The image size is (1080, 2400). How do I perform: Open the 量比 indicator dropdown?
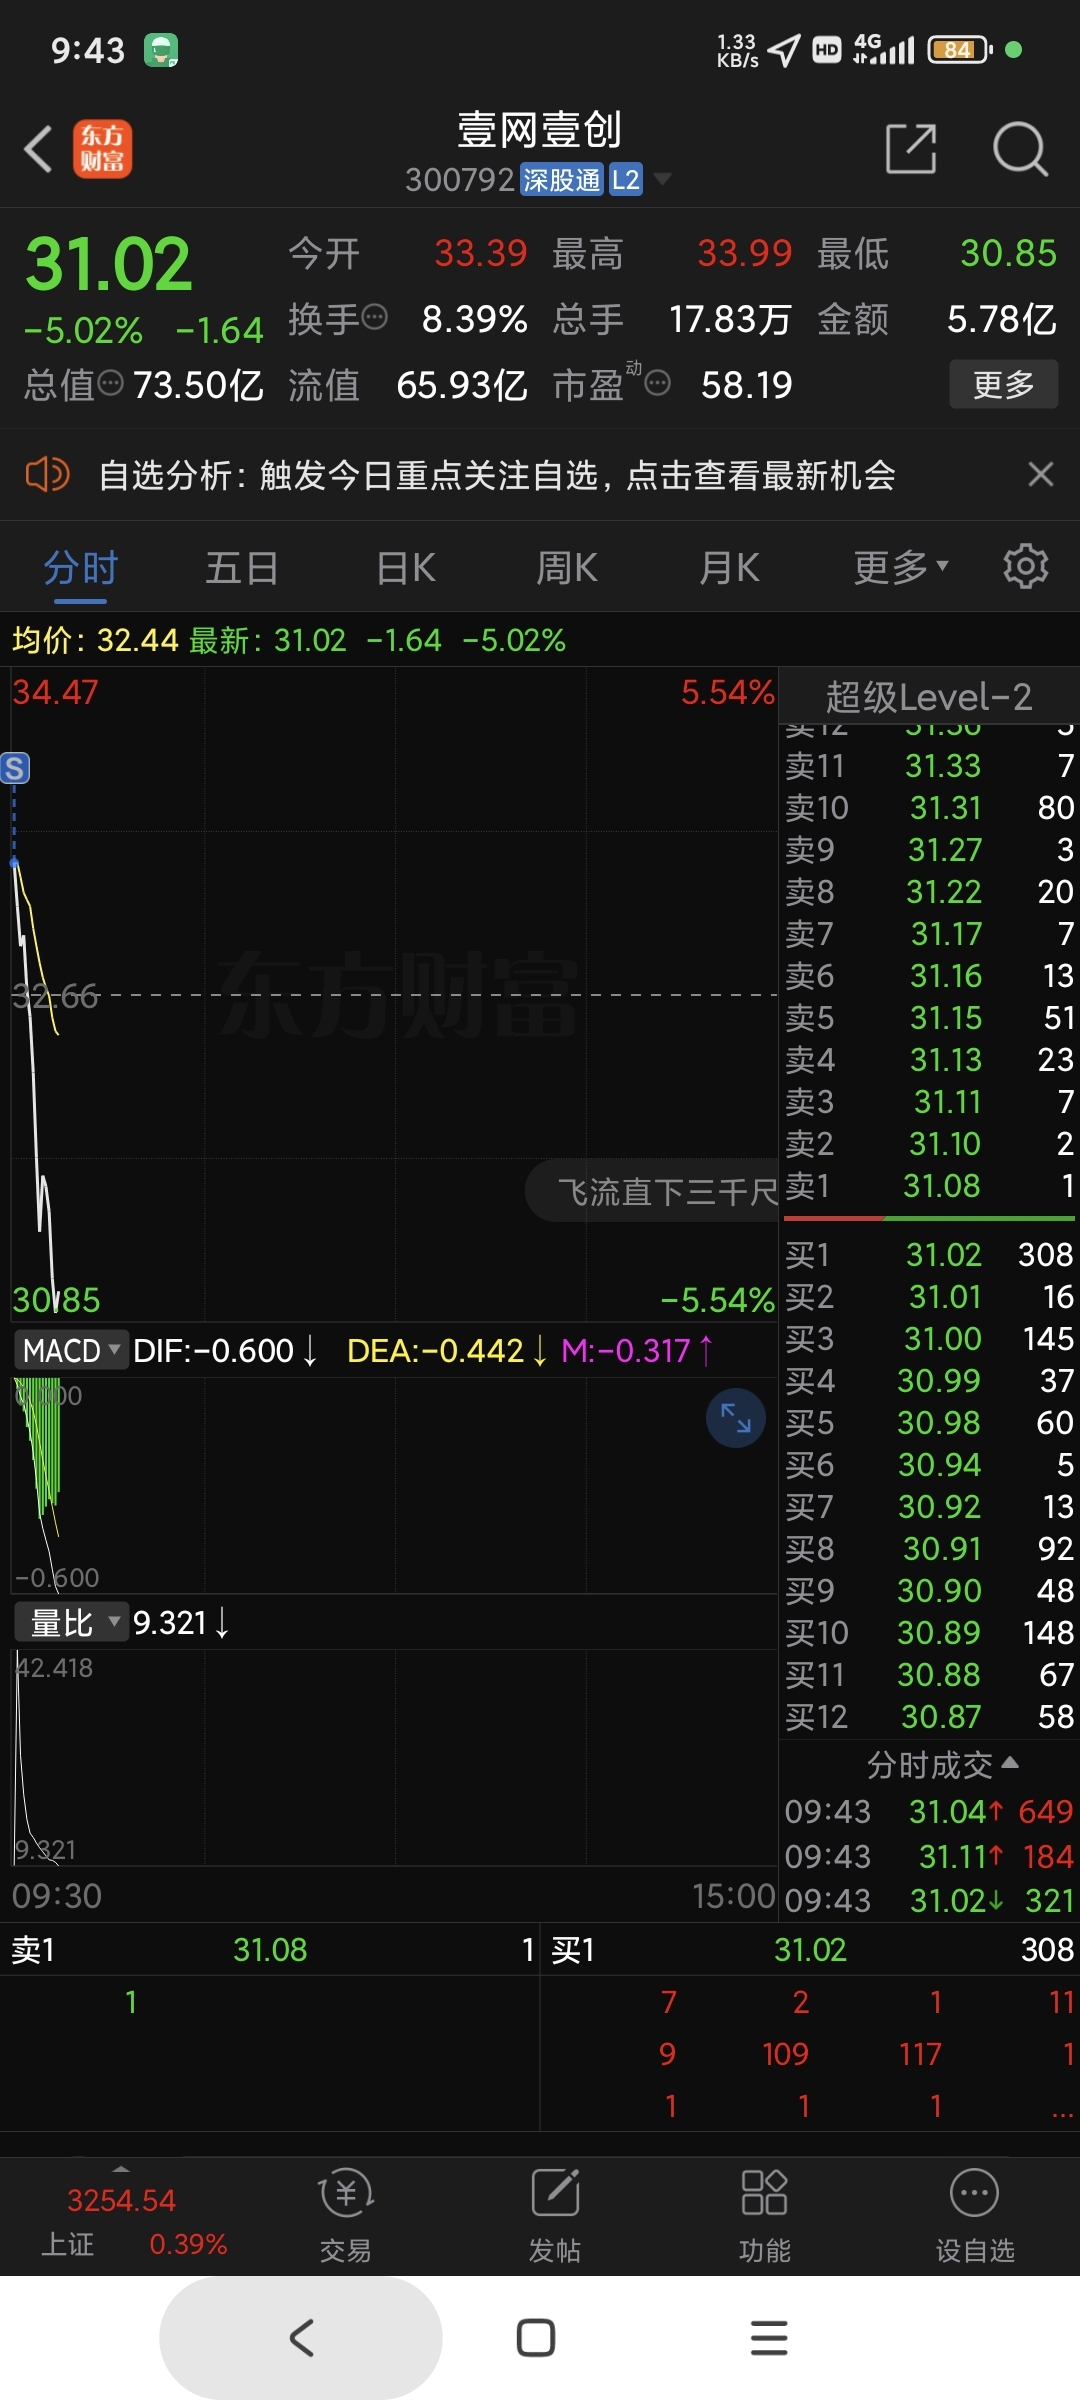(71, 1622)
